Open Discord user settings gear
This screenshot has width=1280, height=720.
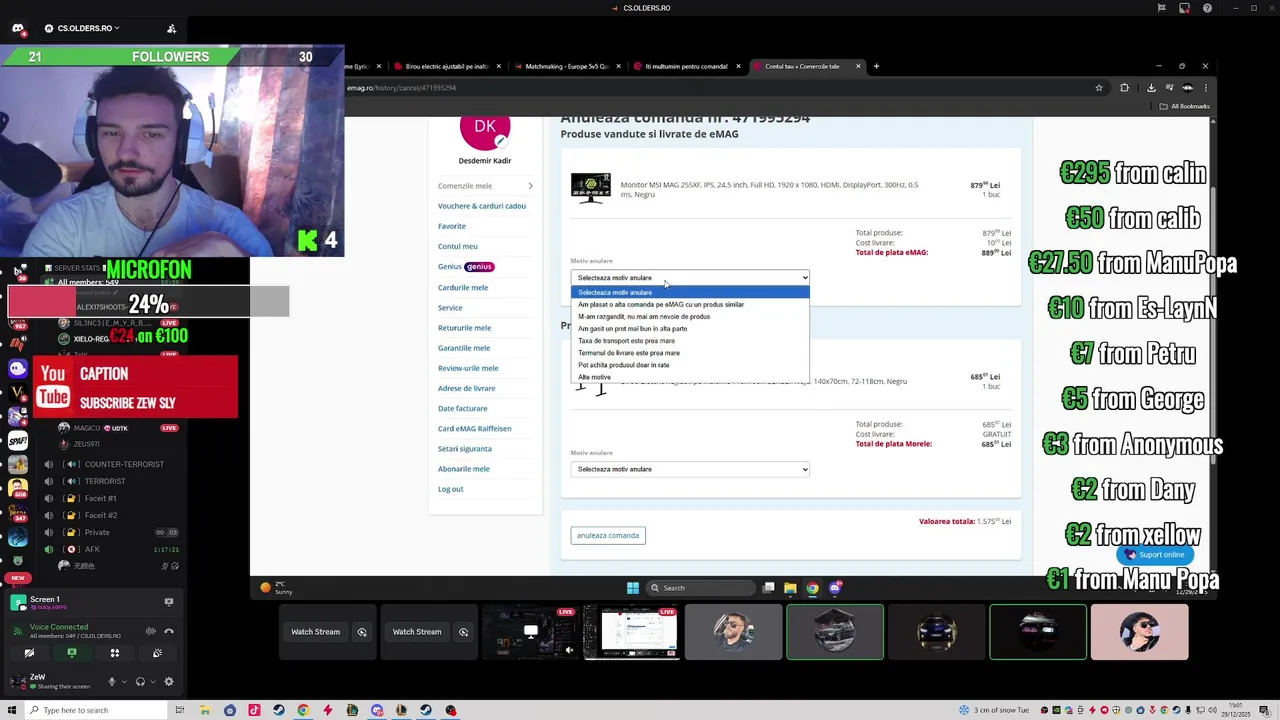point(169,682)
